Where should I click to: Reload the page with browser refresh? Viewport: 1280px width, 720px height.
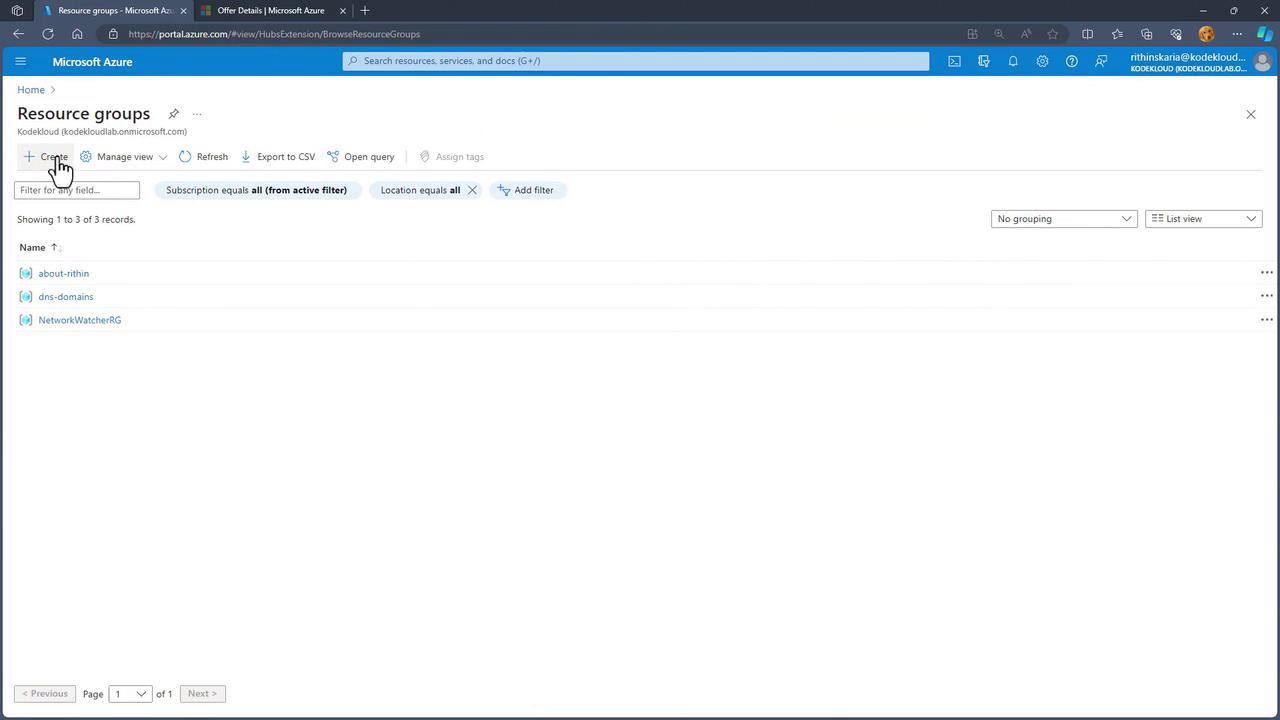[x=47, y=34]
